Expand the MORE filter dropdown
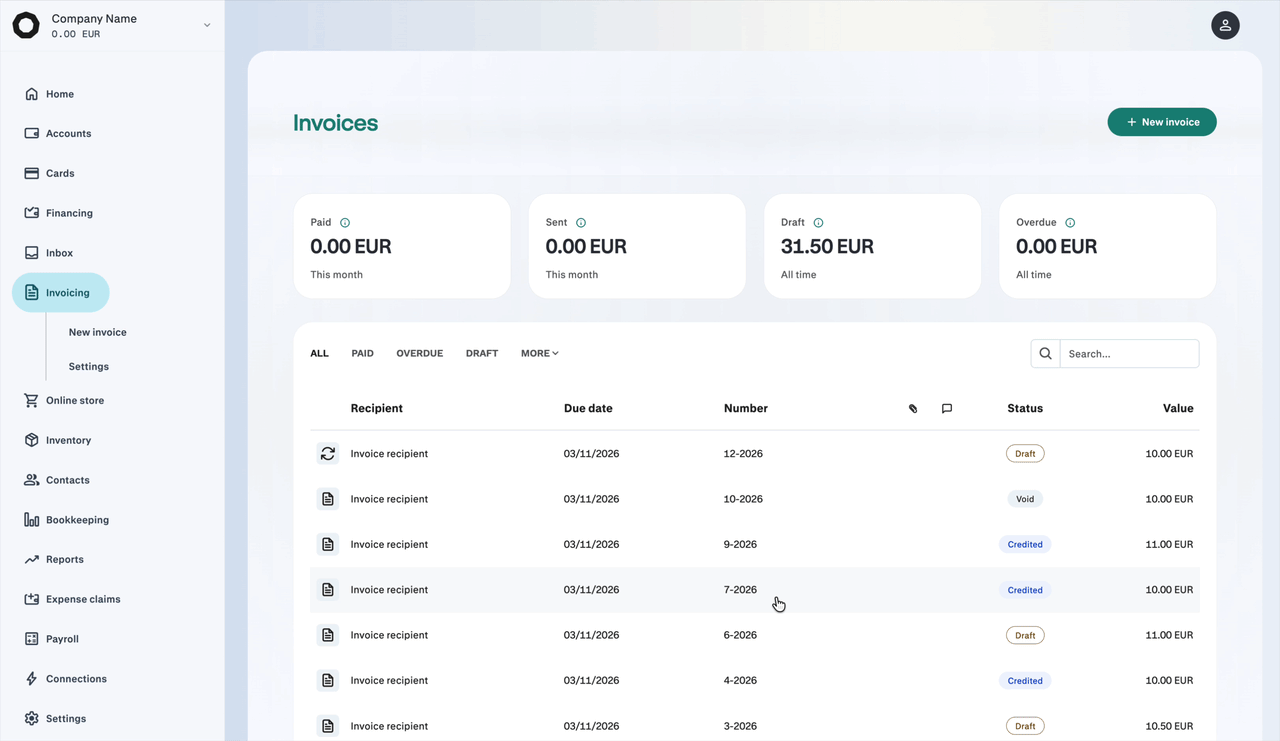The width and height of the screenshot is (1280, 741). pyautogui.click(x=540, y=353)
